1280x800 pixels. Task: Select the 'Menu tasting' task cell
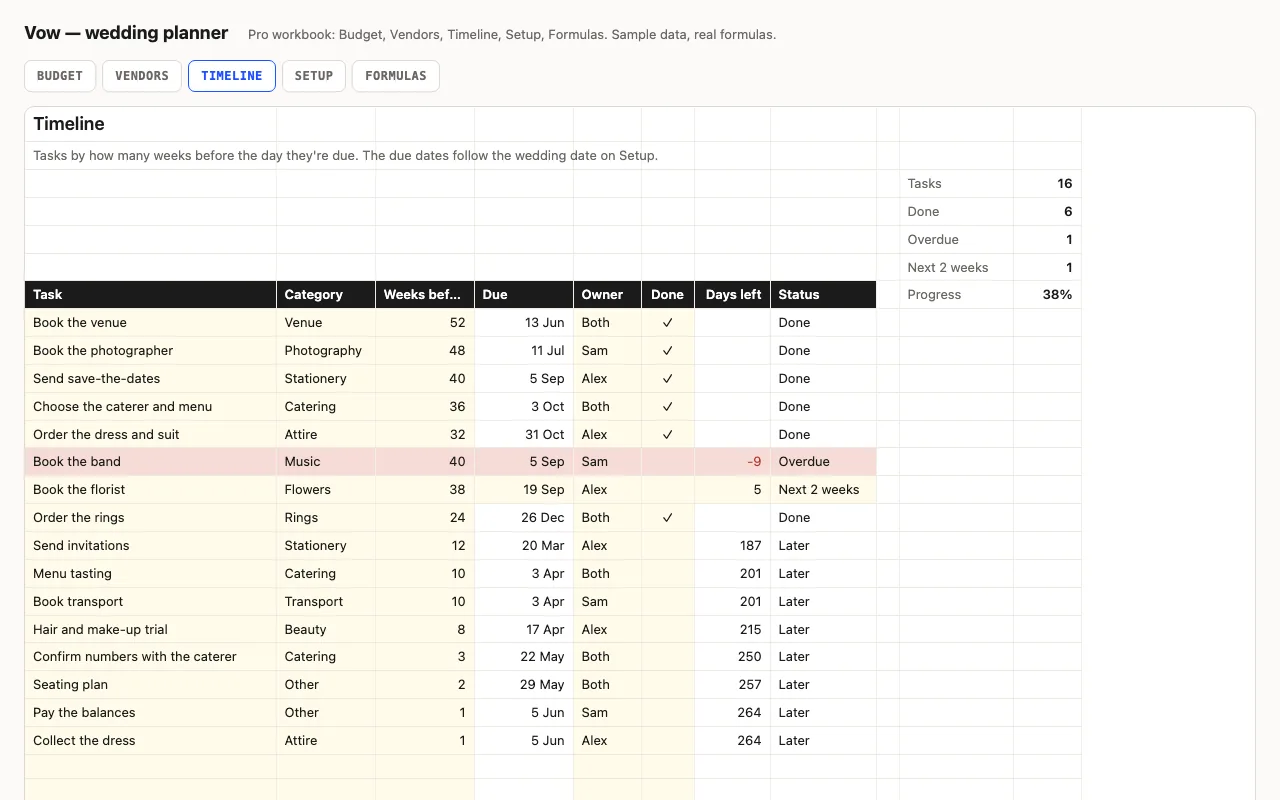tap(150, 574)
